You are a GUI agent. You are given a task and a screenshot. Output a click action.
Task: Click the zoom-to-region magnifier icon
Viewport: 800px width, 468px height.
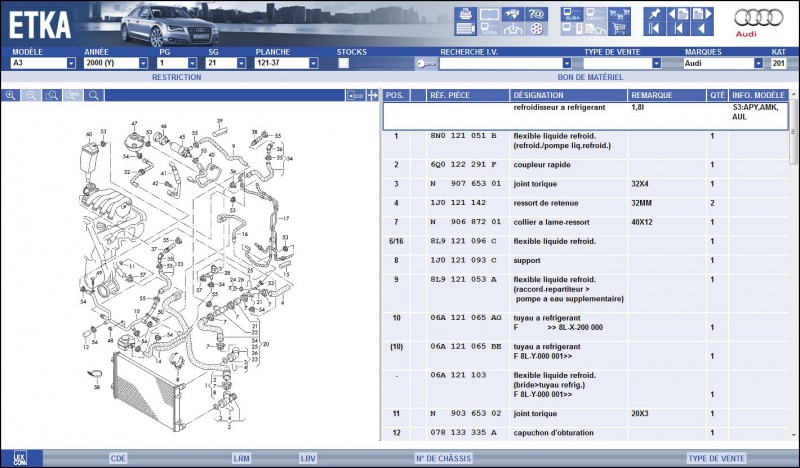(x=52, y=95)
